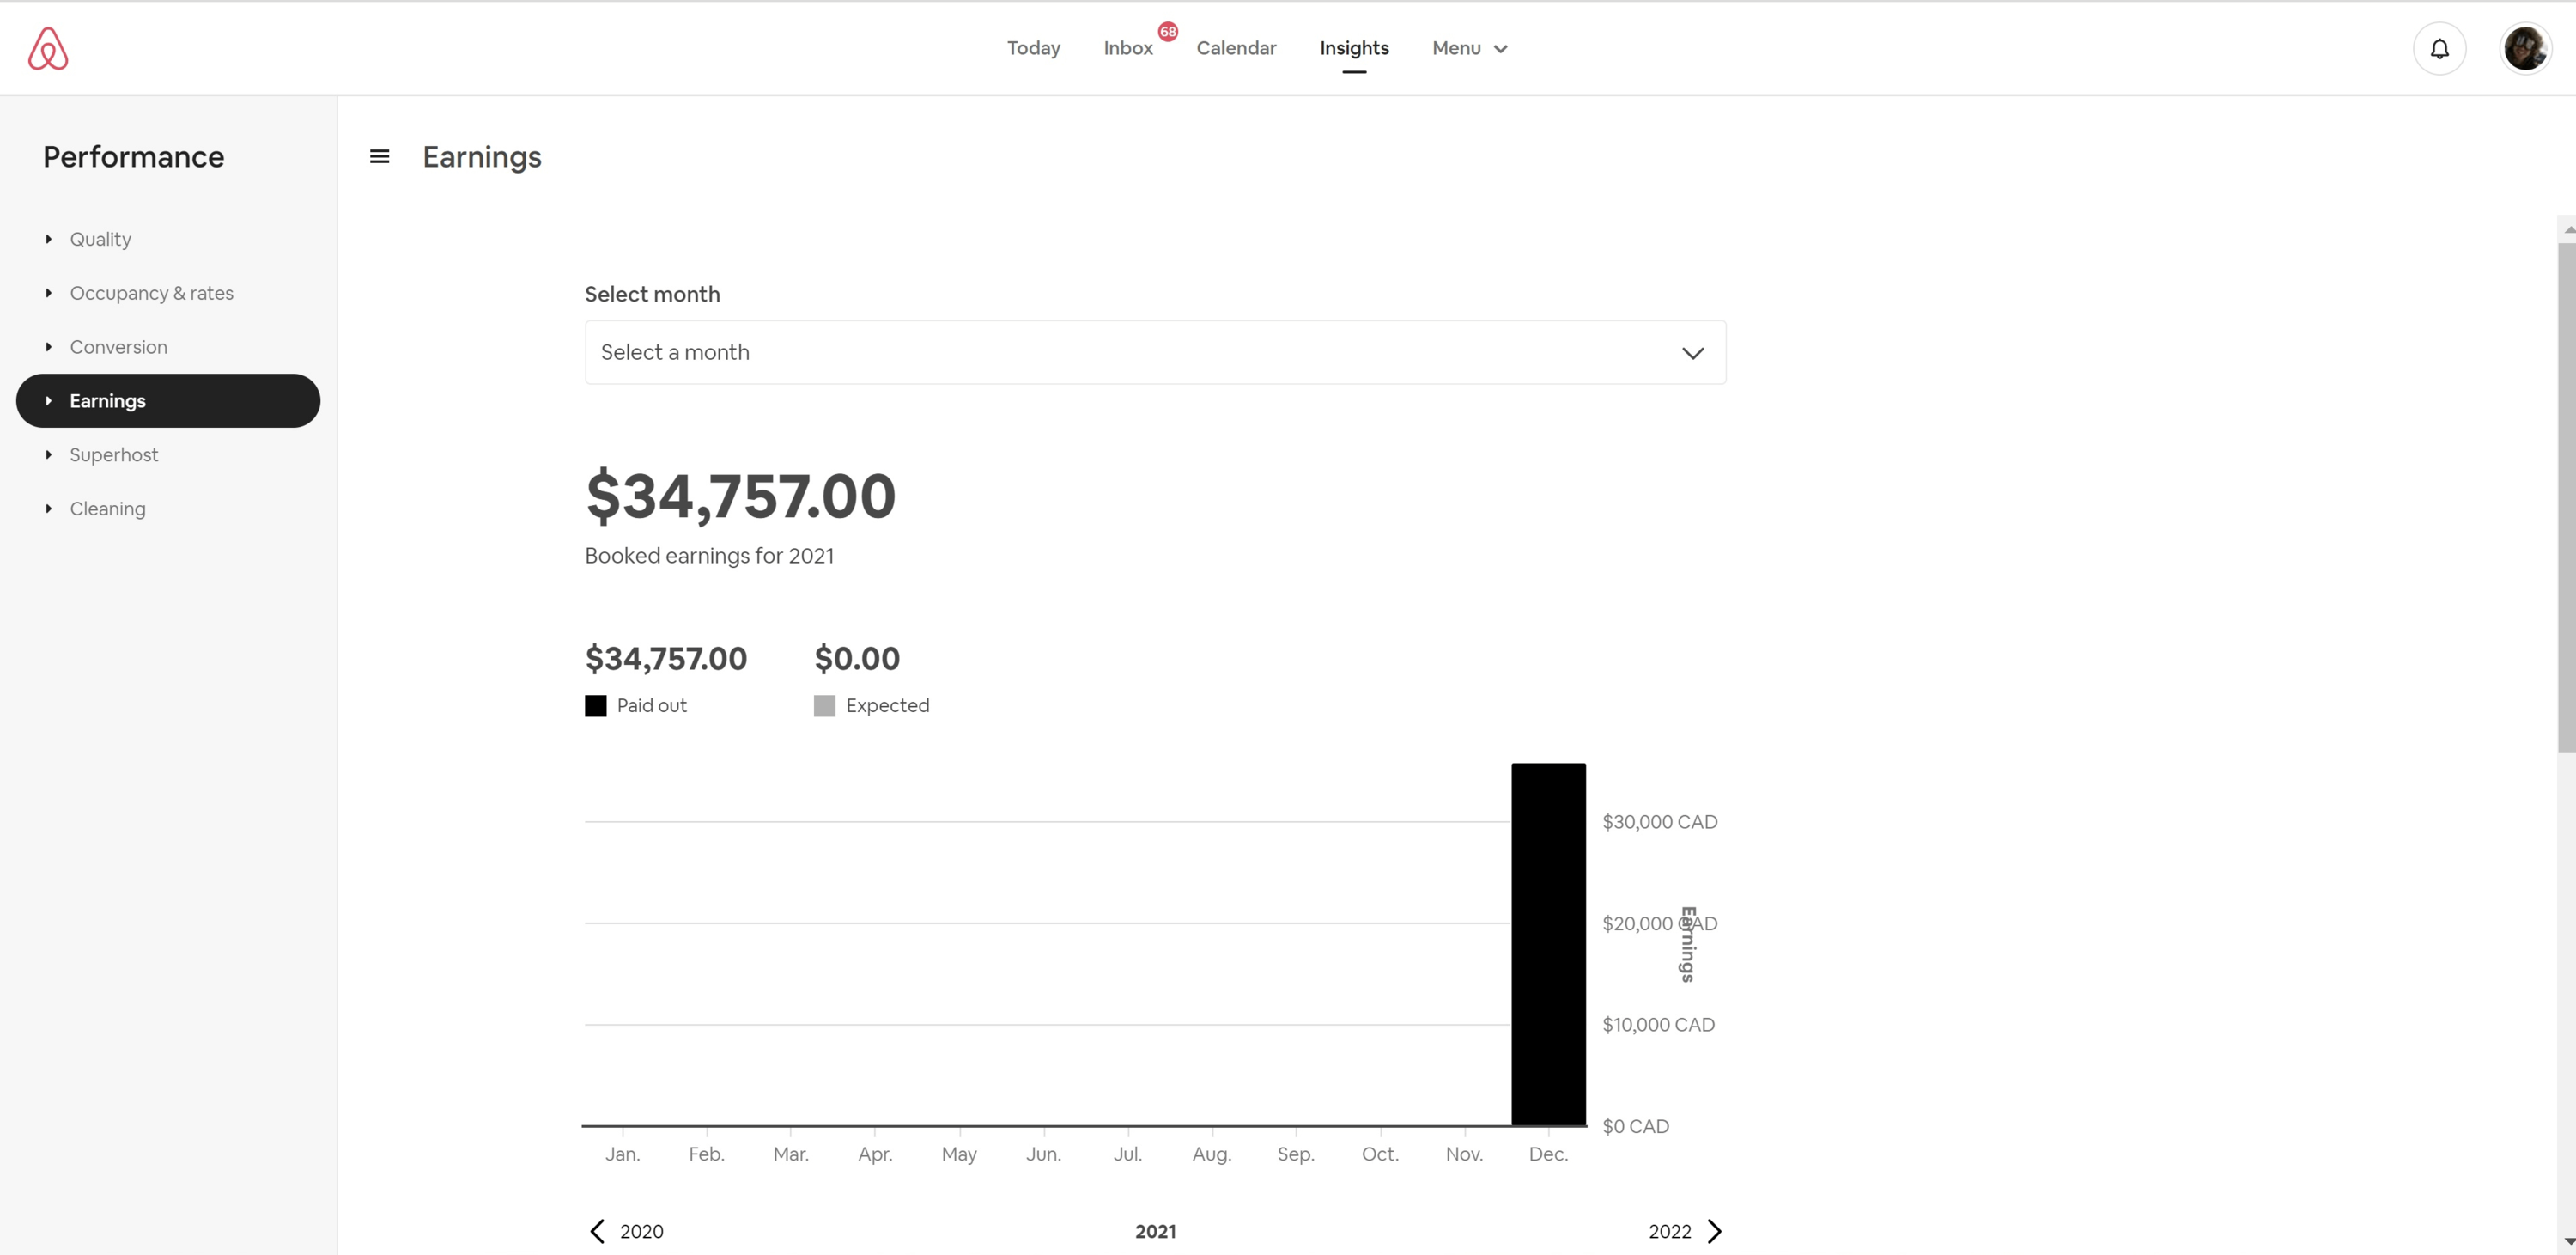The height and width of the screenshot is (1255, 2576).
Task: Open Conversion section in sidebar
Action: pos(118,347)
